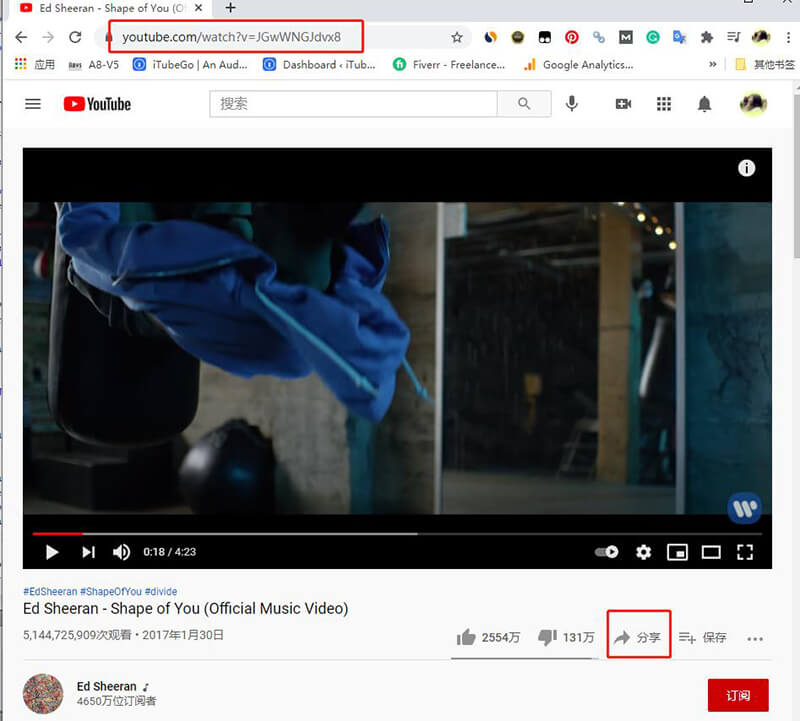This screenshot has height=721, width=800.
Task: Open the 应用 apps bookmark
Action: point(35,65)
